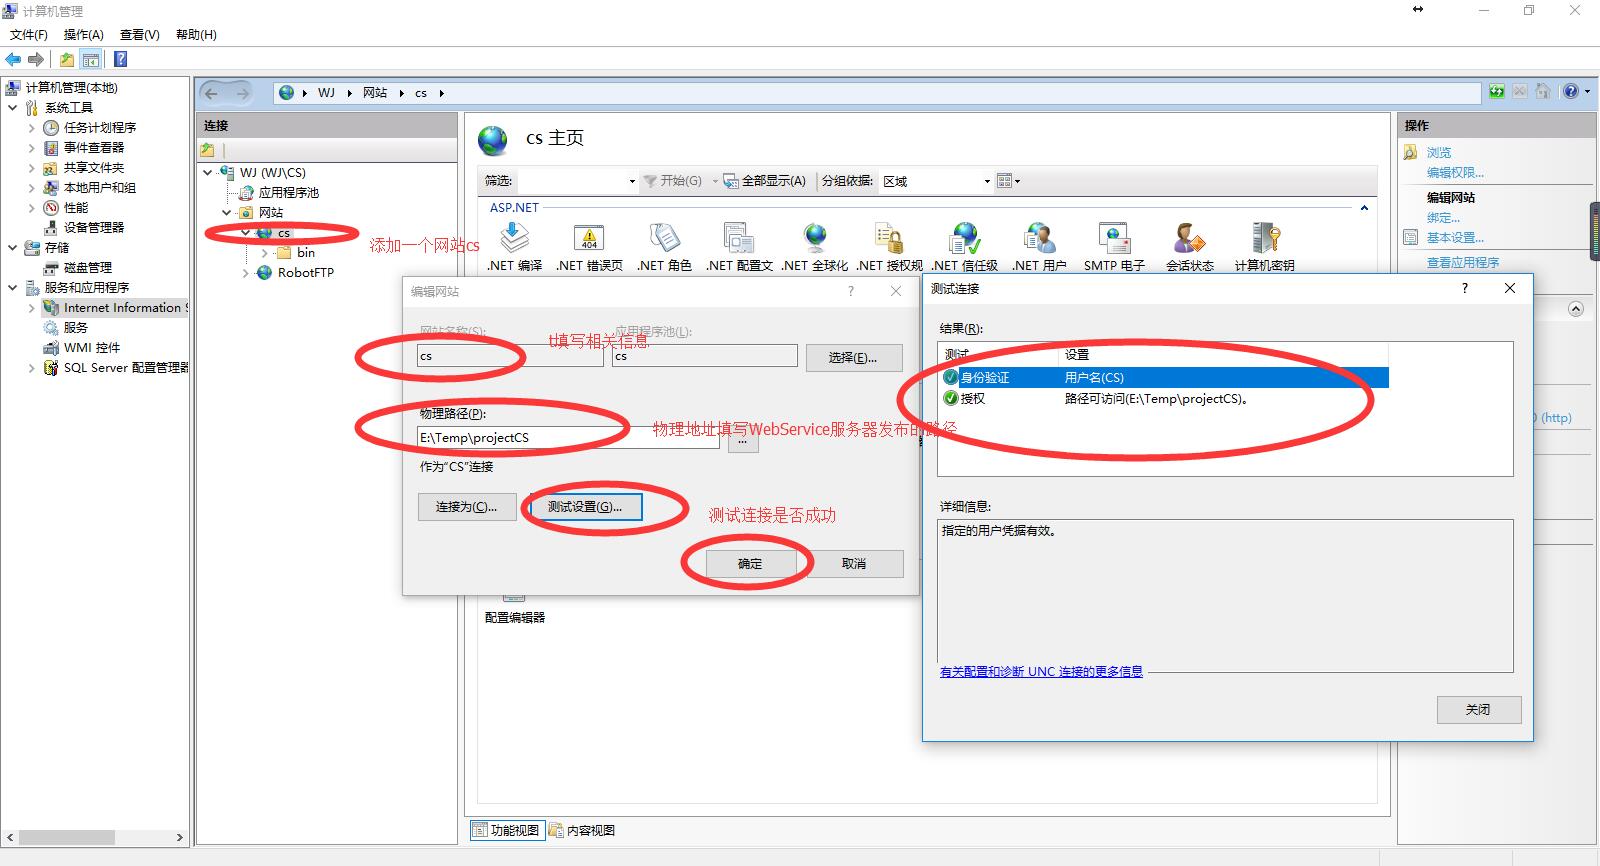Click the 浏览 icon in 操作 panel

tap(1410, 153)
